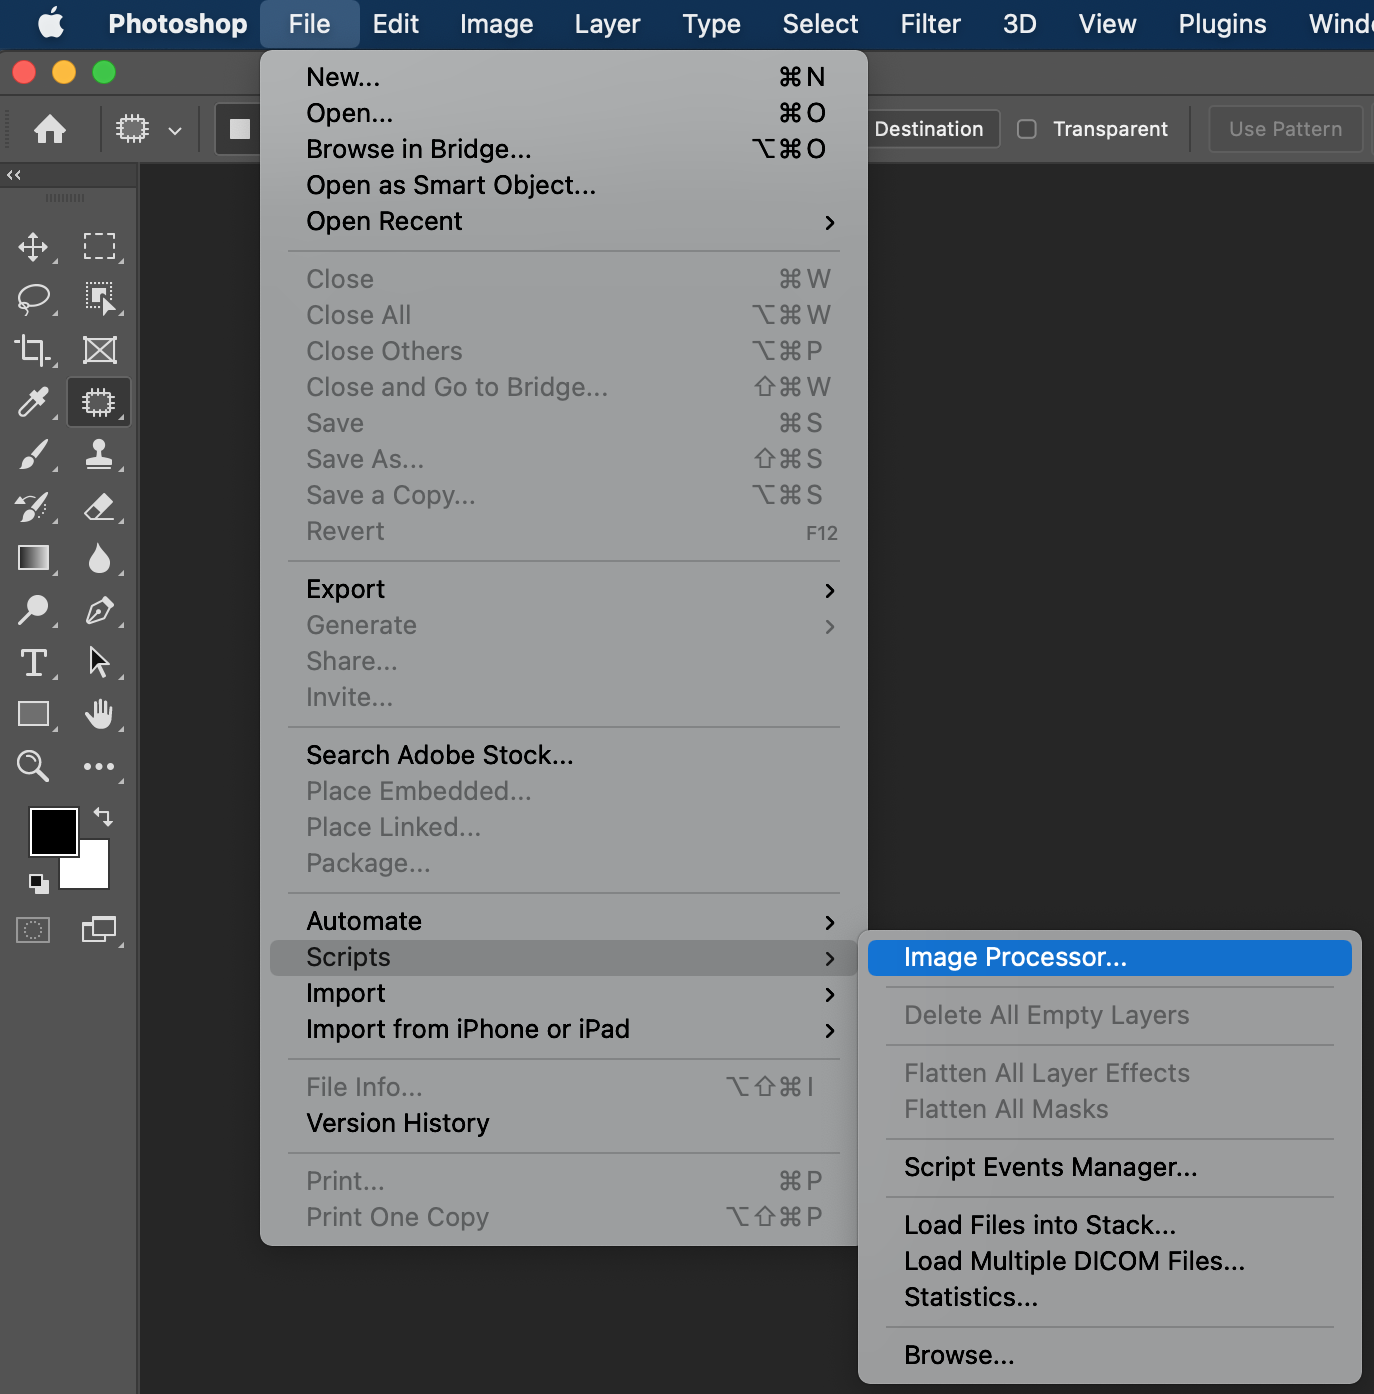This screenshot has height=1394, width=1374.
Task: Click the New Selection mode square
Action: coord(239,129)
